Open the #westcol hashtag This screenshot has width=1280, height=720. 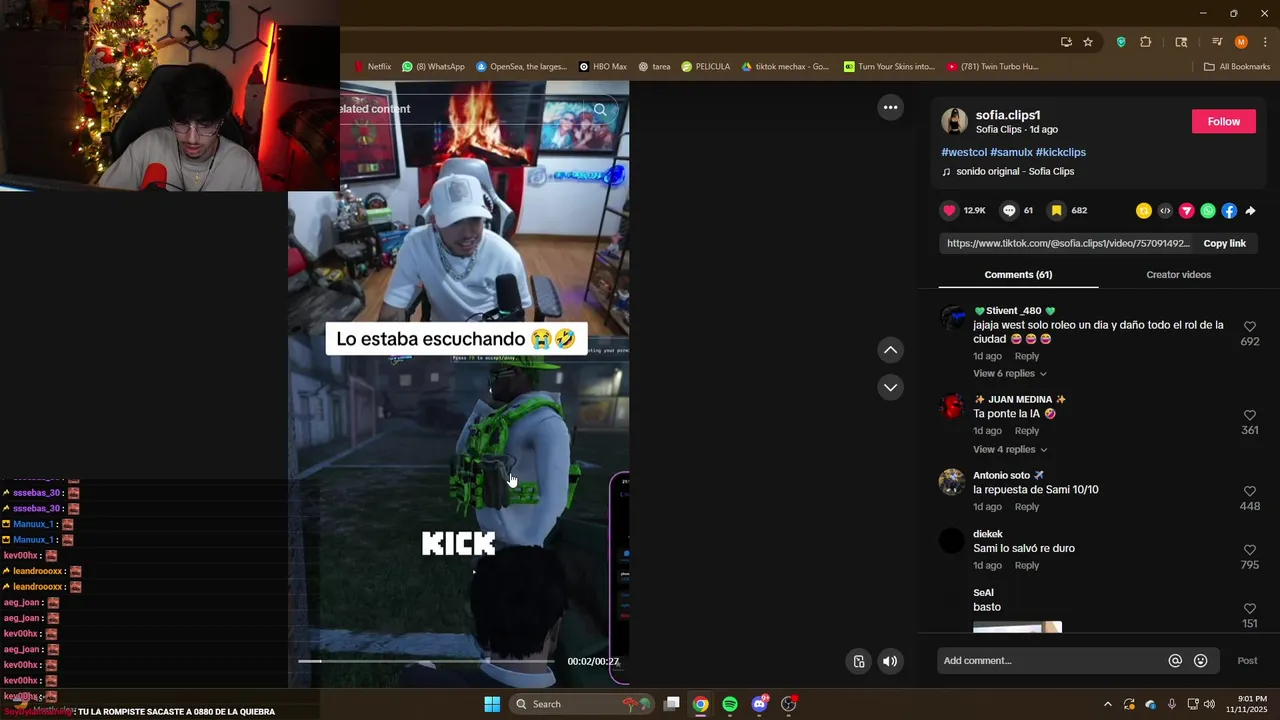point(964,152)
